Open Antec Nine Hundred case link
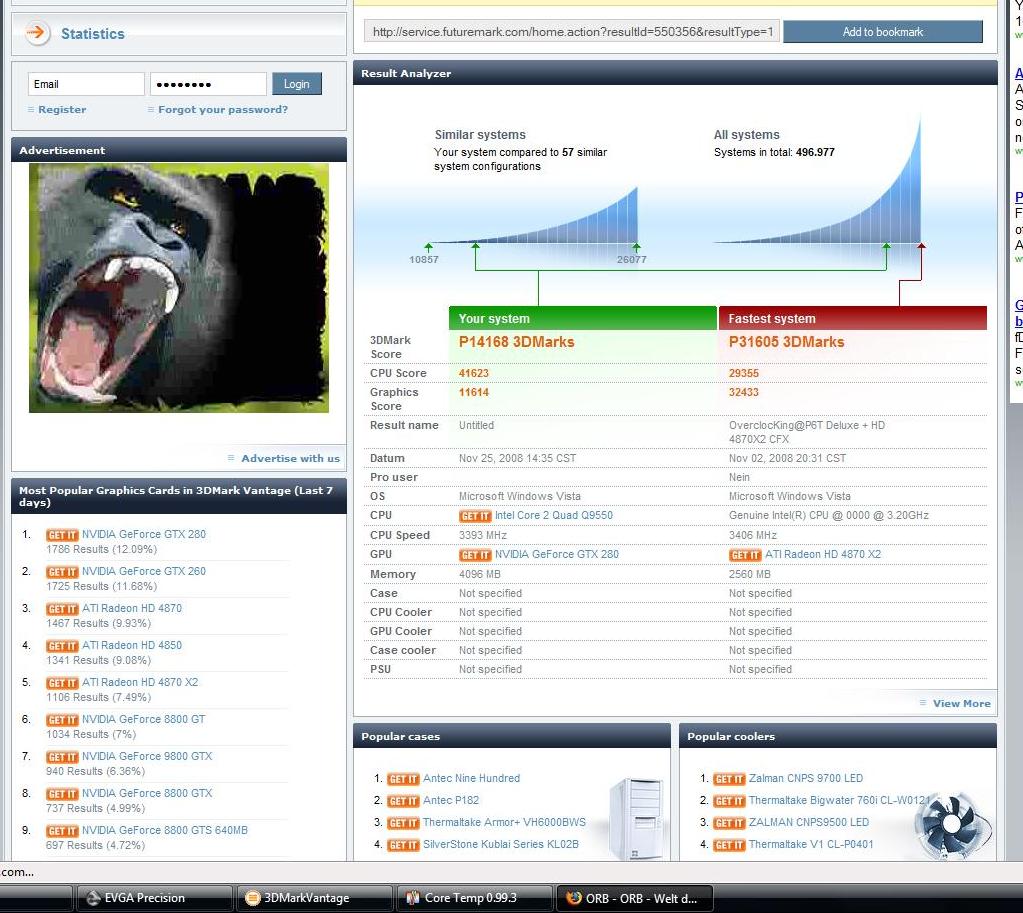The width and height of the screenshot is (1023, 913). pos(472,779)
